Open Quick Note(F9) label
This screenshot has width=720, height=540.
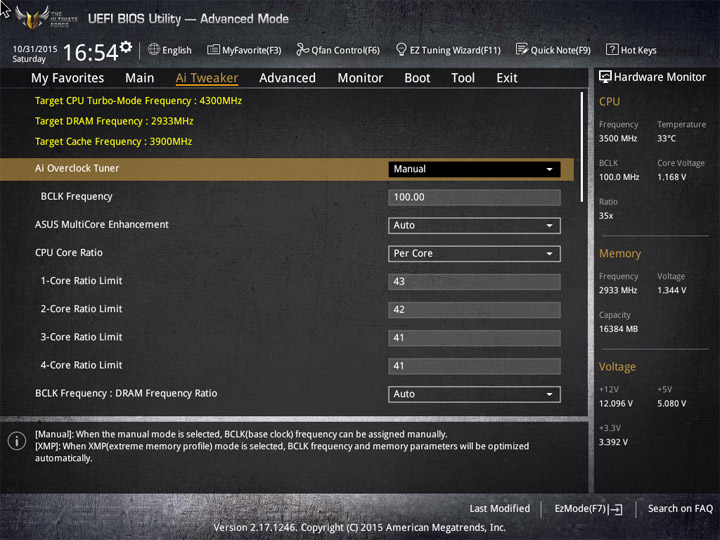click(x=561, y=50)
